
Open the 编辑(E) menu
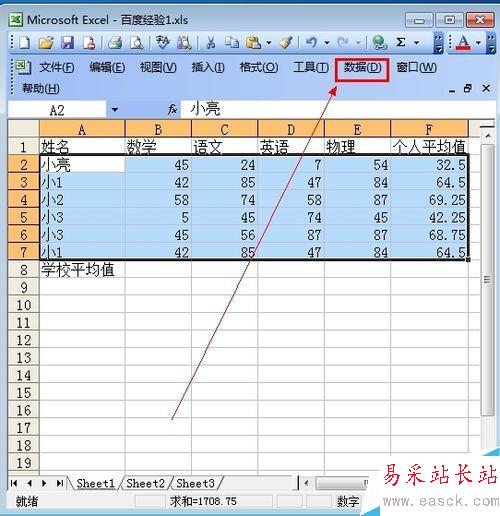[107, 68]
